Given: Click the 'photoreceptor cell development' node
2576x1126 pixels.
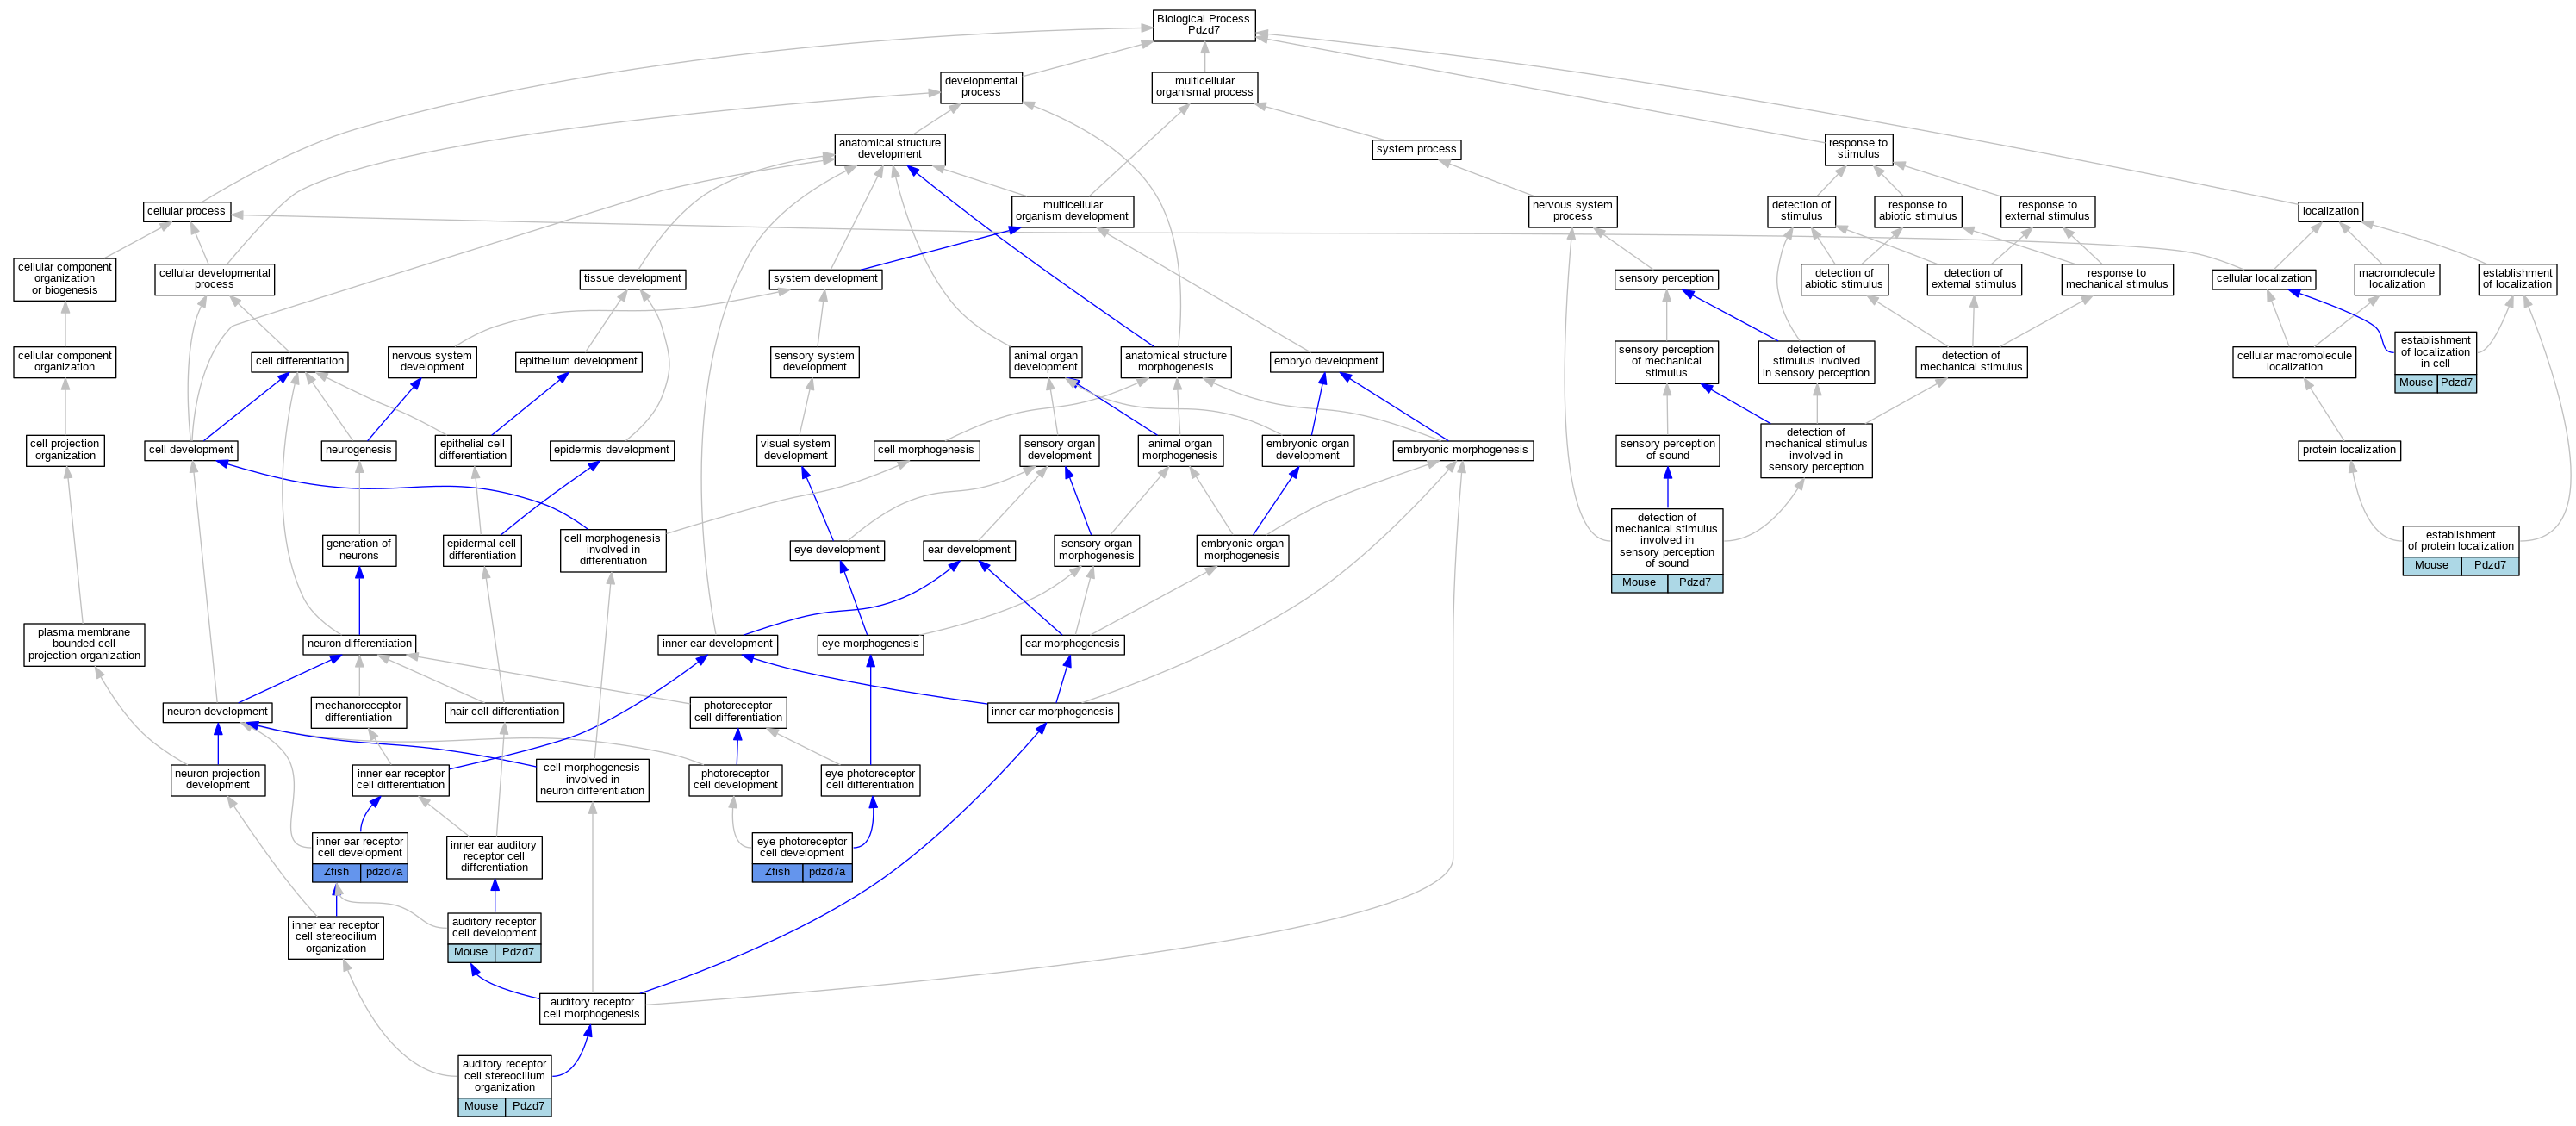Looking at the screenshot, I should [x=735, y=780].
